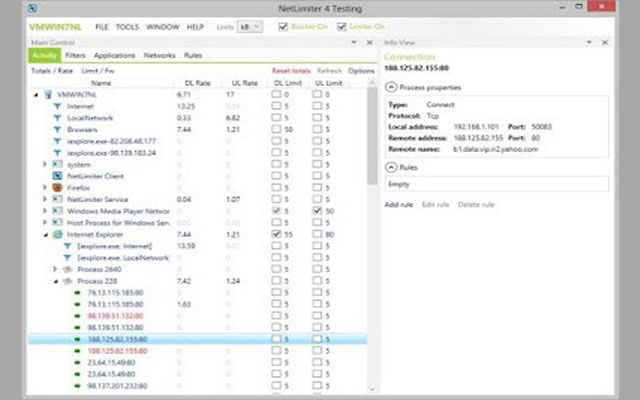This screenshot has width=640, height=400.
Task: Select the Internet Explorer application icon
Action: click(57, 234)
